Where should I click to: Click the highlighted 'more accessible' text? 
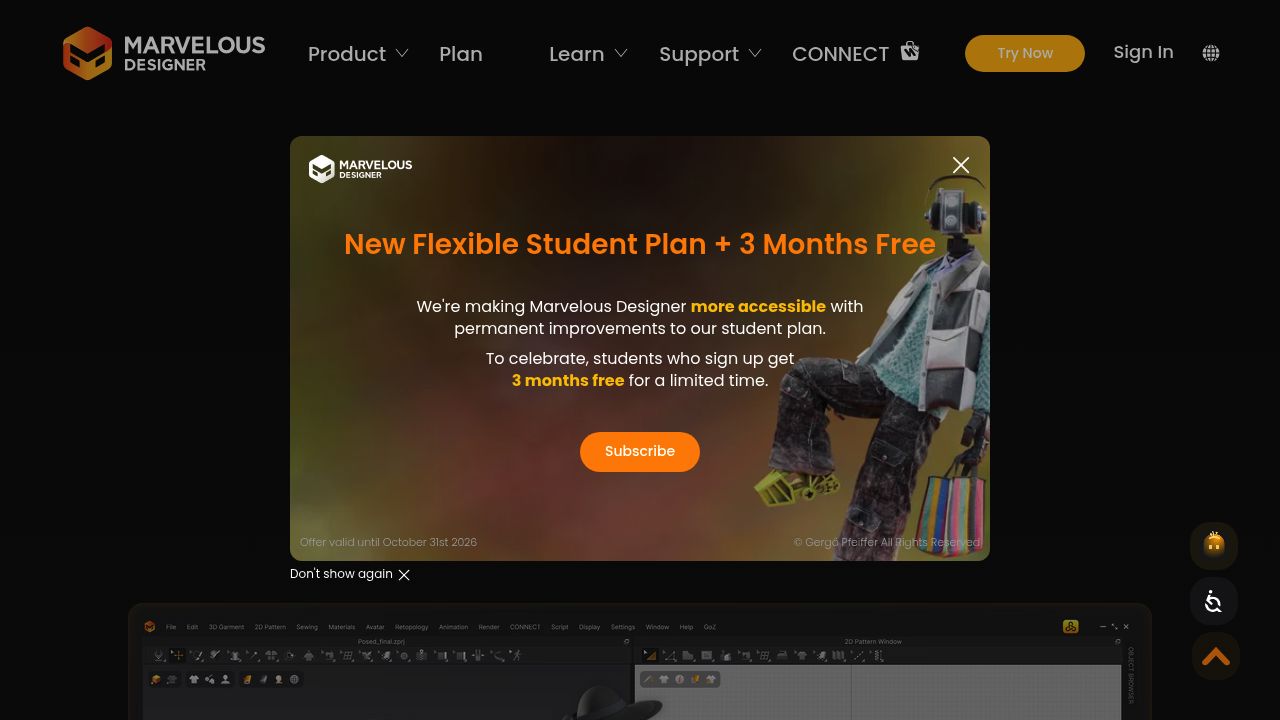pyautogui.click(x=758, y=306)
